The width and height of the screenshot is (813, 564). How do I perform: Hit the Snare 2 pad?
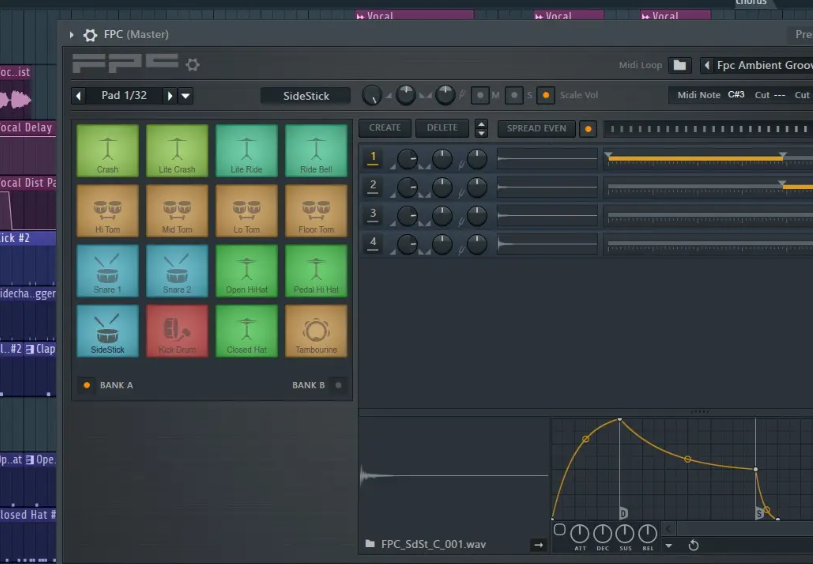click(177, 271)
